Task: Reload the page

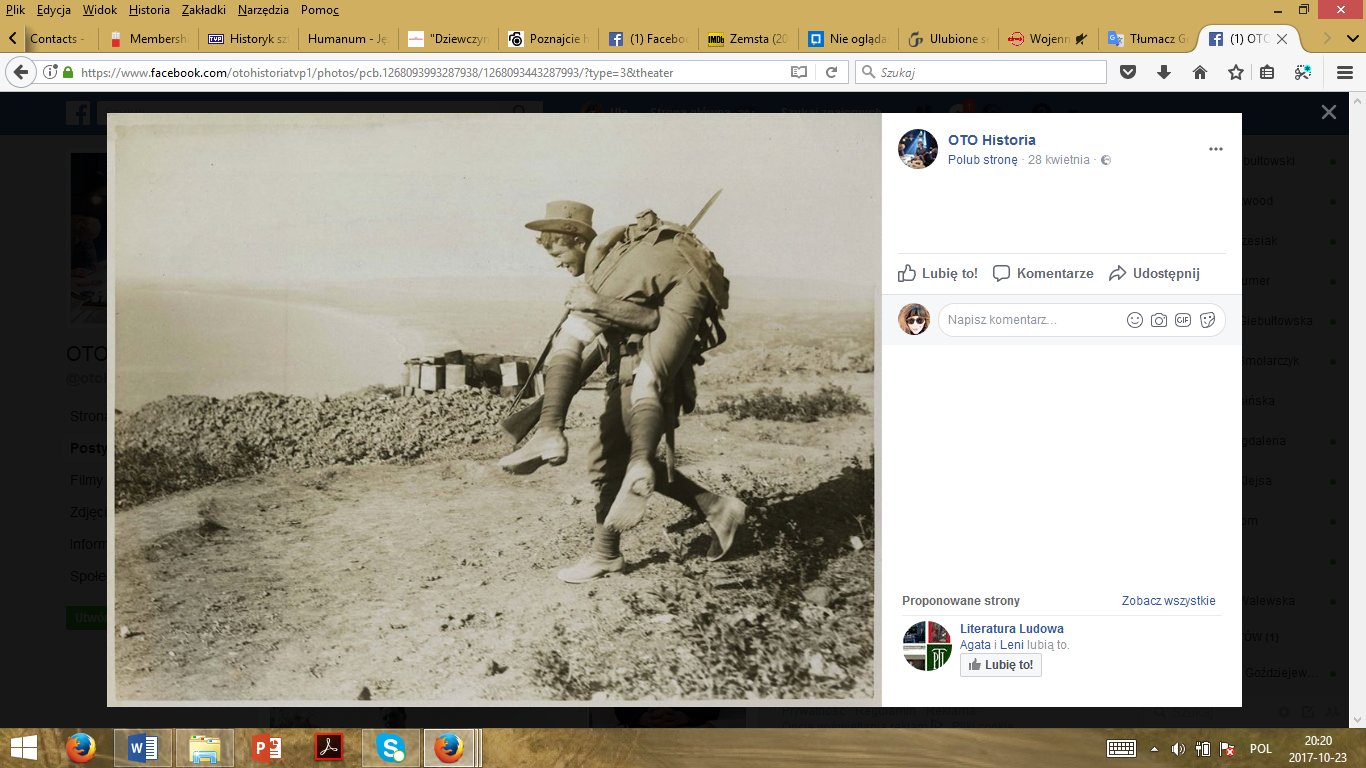Action: coord(831,72)
